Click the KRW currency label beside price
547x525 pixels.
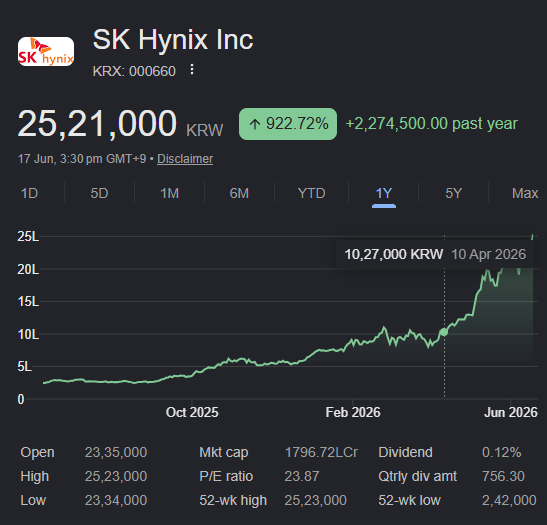click(x=205, y=130)
